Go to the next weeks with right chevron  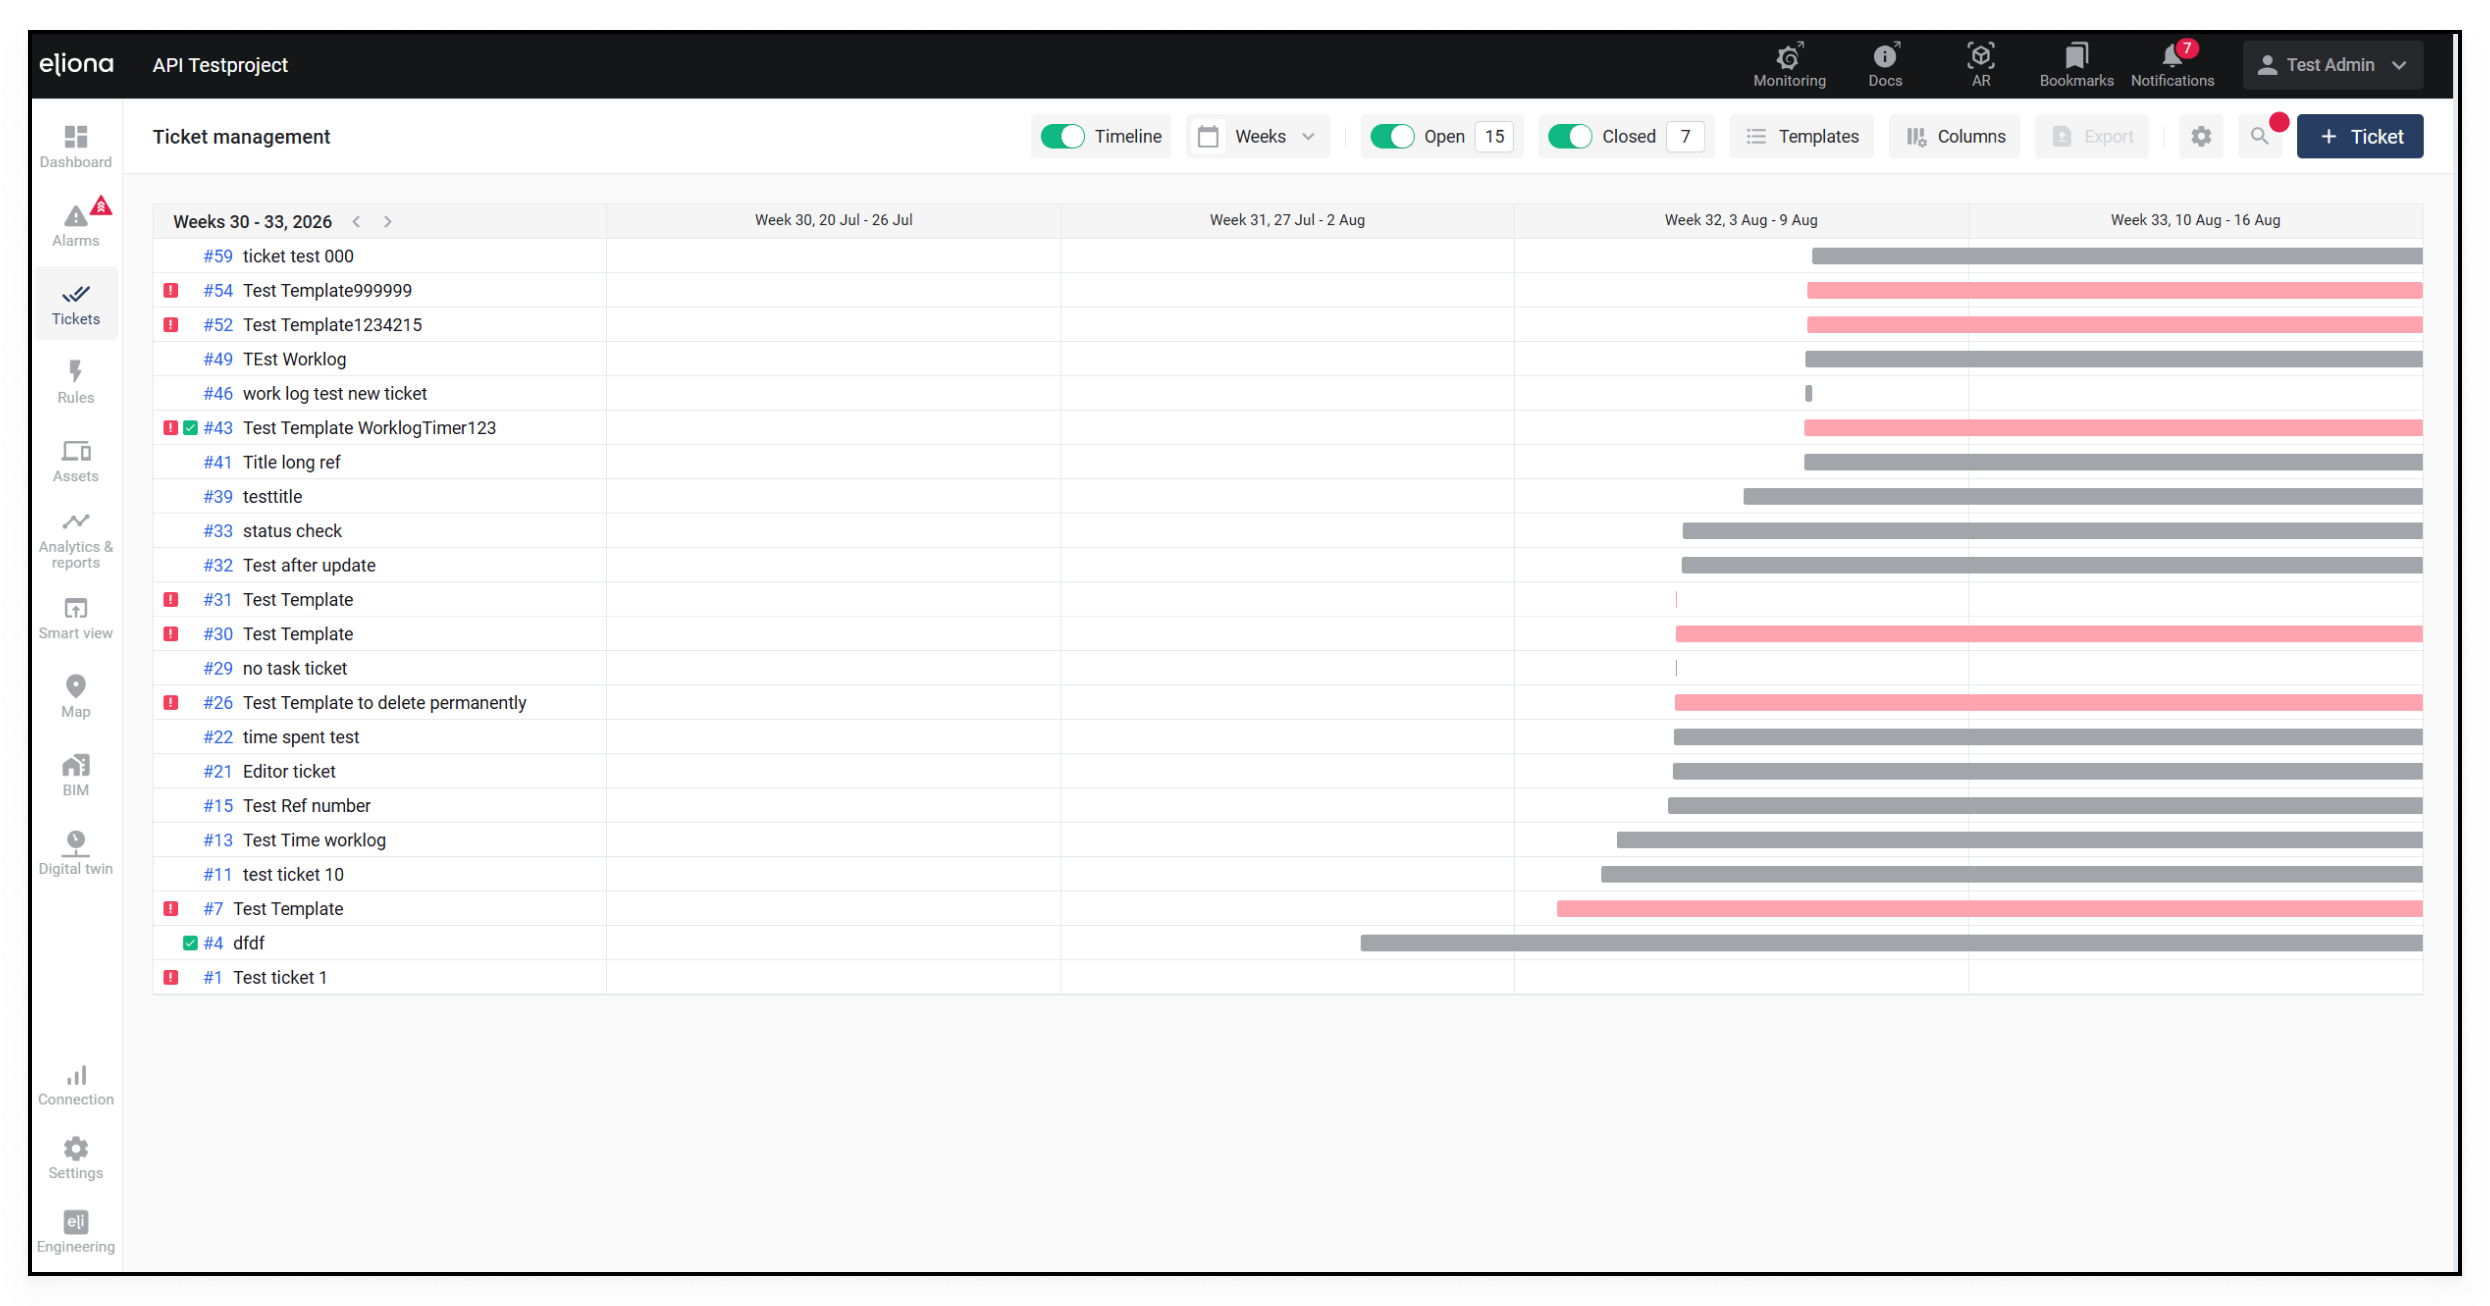pyautogui.click(x=388, y=222)
